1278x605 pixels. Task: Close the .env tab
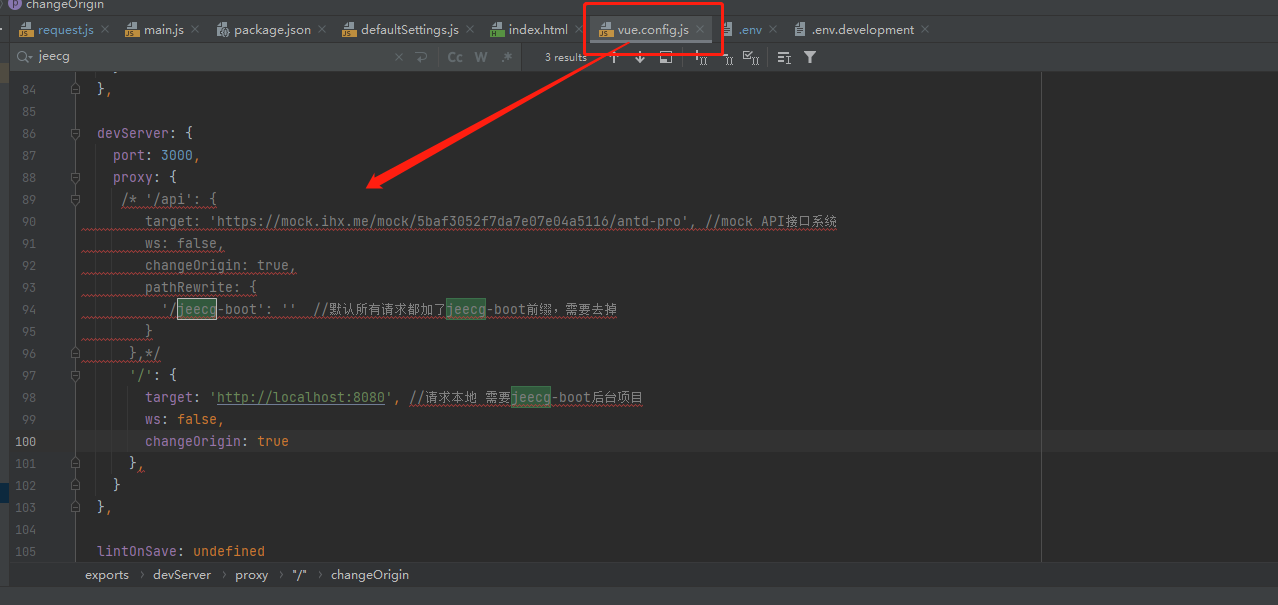click(773, 30)
